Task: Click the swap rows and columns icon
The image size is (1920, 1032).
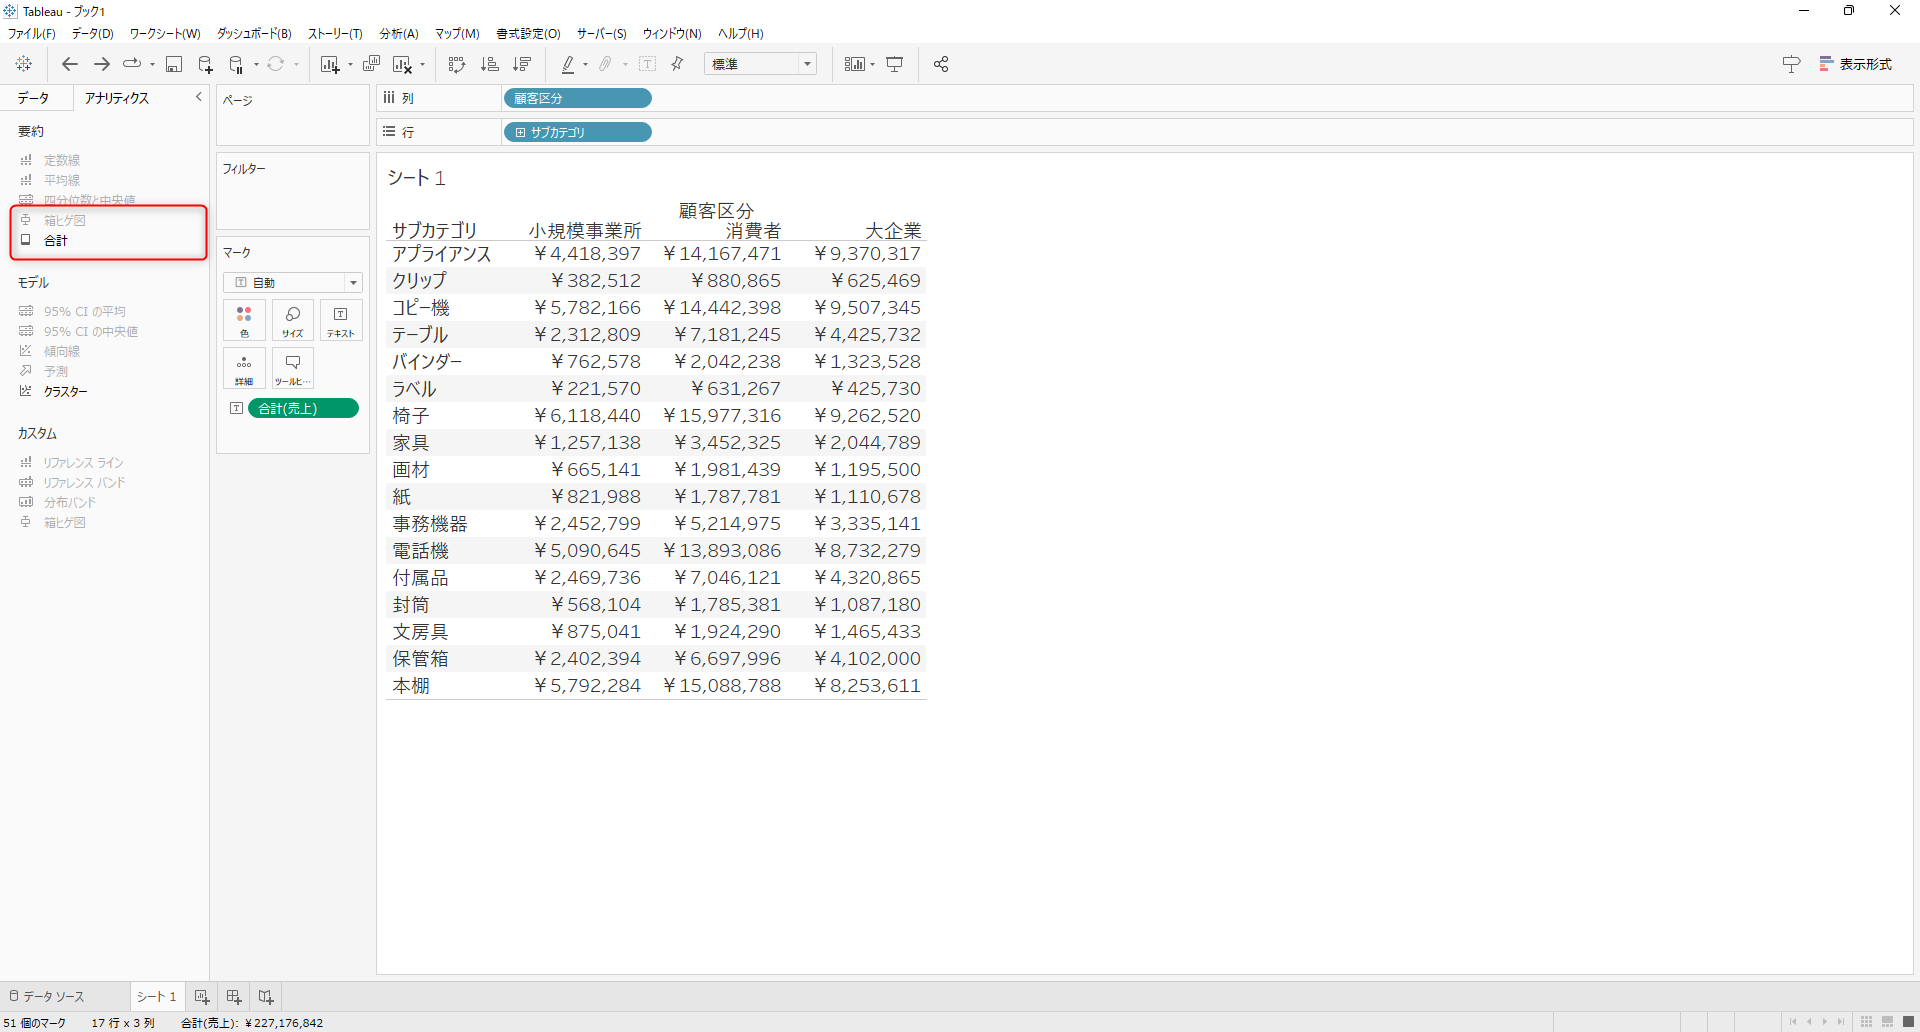Action: coord(457,65)
